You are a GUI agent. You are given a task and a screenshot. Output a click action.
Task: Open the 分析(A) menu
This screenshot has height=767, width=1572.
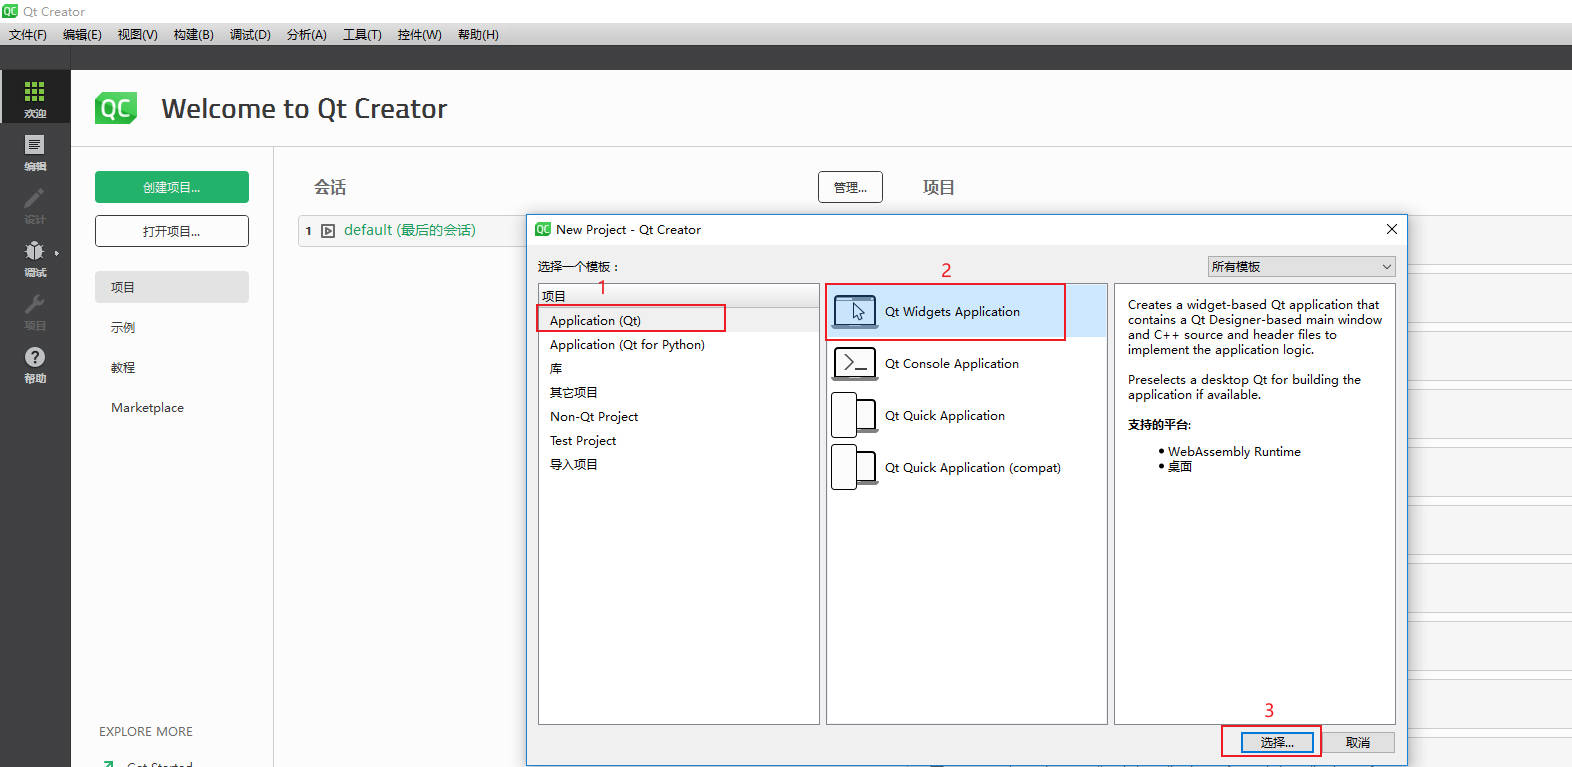pos(307,34)
